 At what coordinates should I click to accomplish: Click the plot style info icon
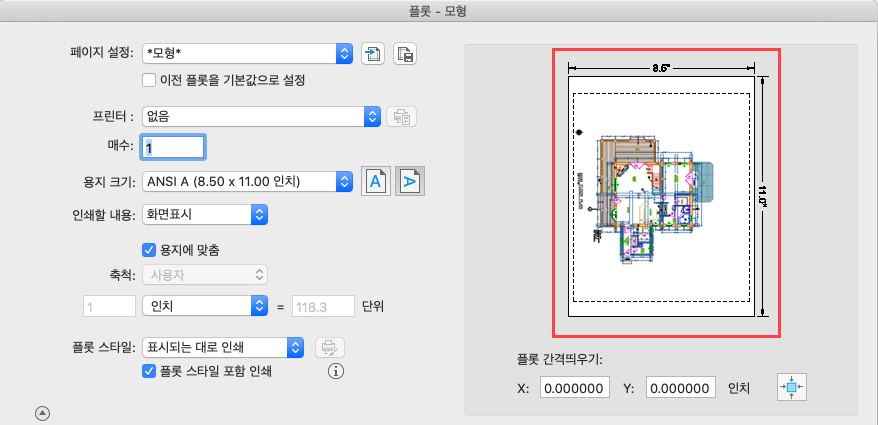pos(335,371)
